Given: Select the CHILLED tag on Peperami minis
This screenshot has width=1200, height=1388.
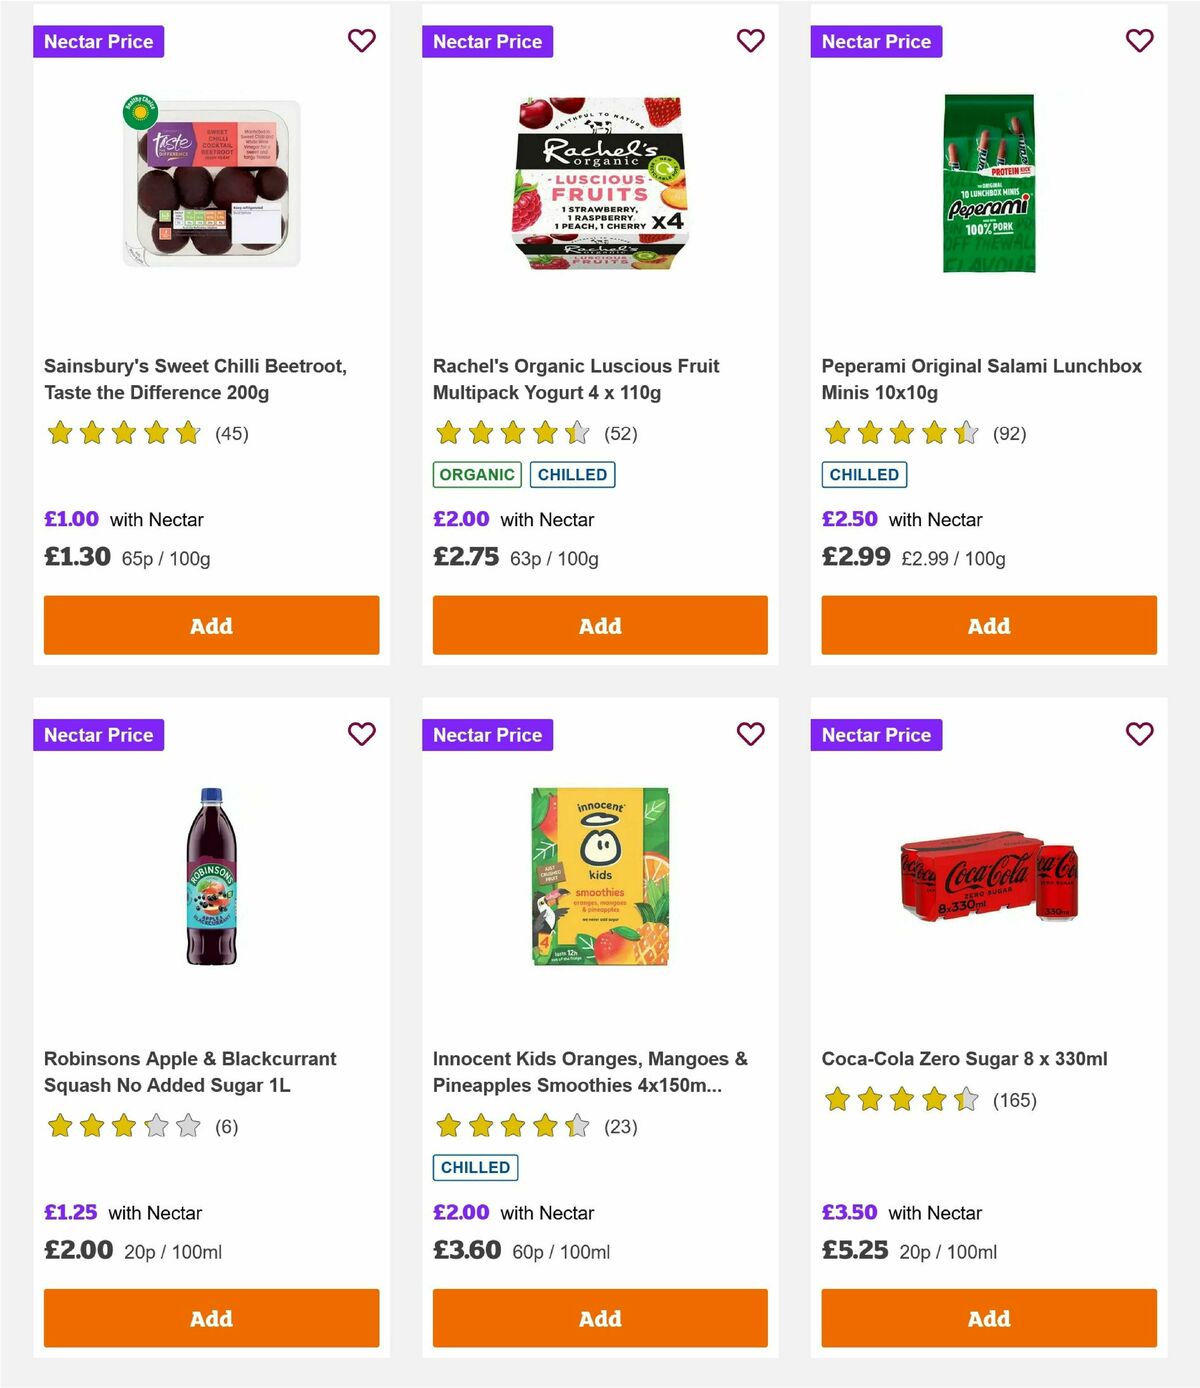Looking at the screenshot, I should tap(864, 474).
